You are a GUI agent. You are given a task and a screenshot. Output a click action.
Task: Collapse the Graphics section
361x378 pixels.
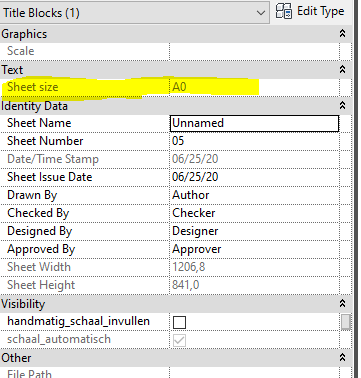tap(342, 33)
